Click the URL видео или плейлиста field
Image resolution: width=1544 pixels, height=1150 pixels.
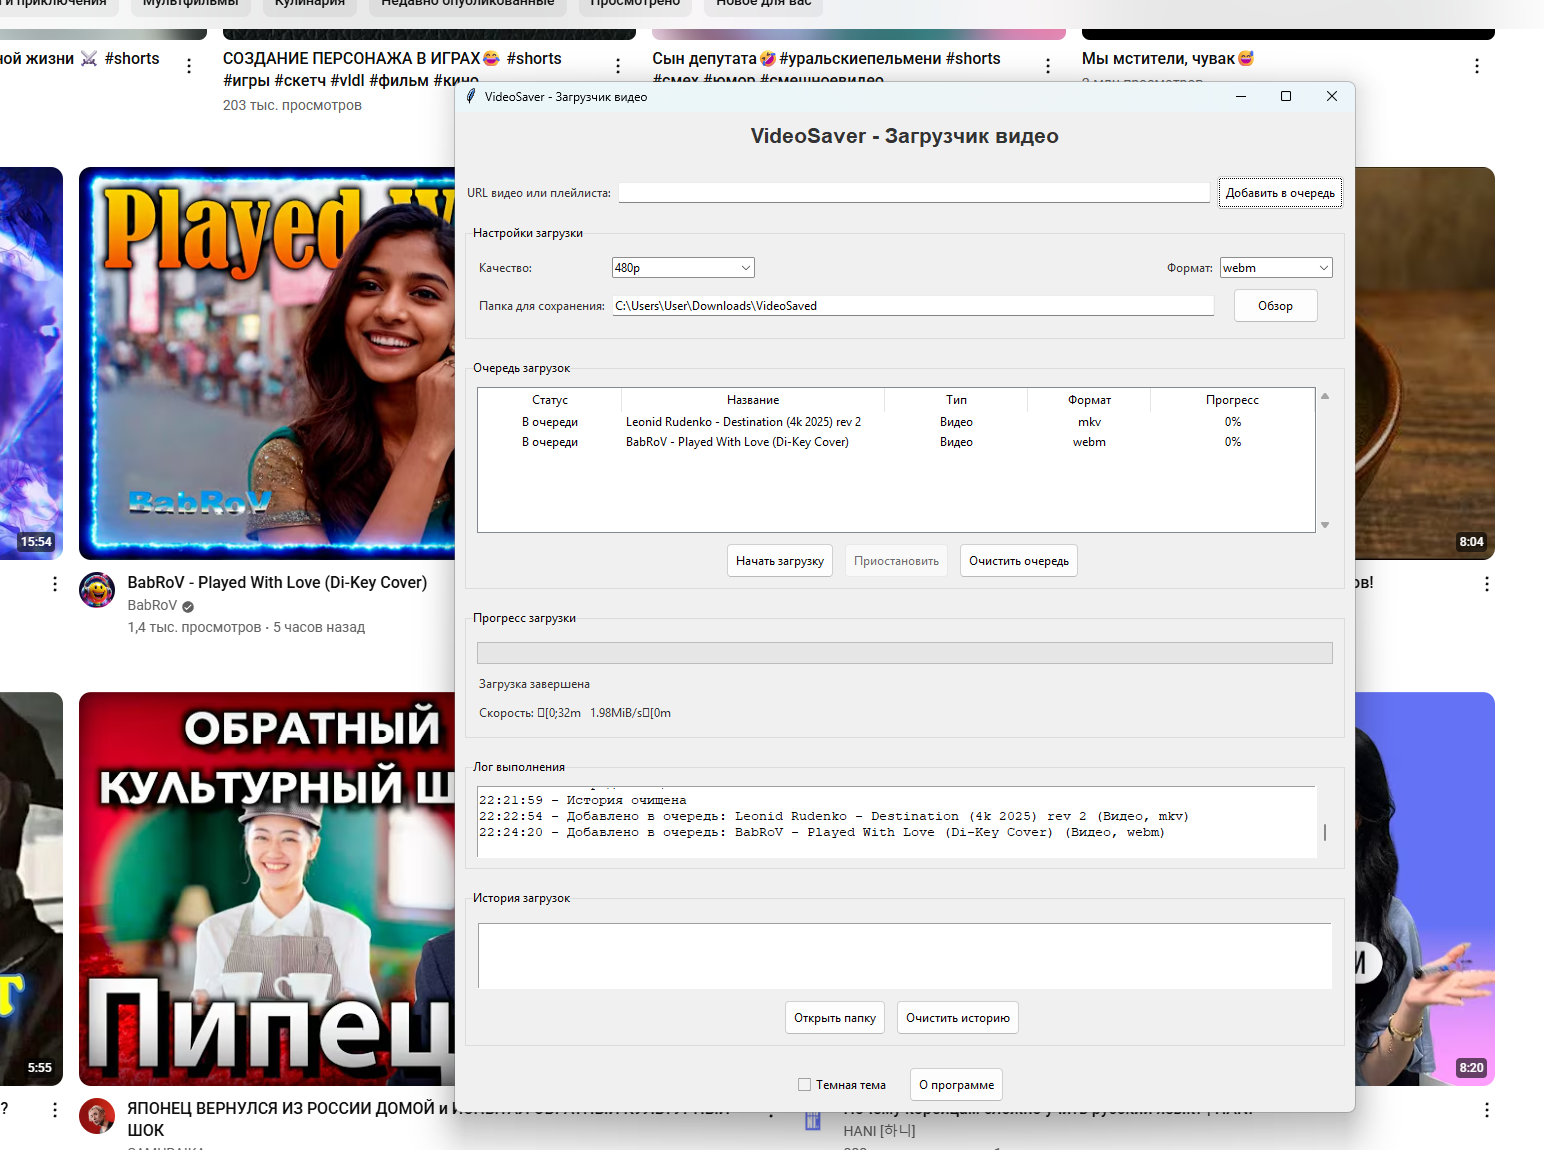[x=914, y=193]
